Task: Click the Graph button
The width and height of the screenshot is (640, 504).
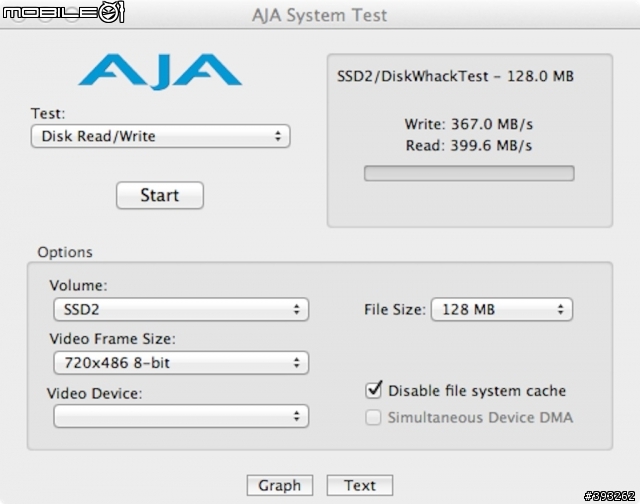Action: pyautogui.click(x=280, y=485)
